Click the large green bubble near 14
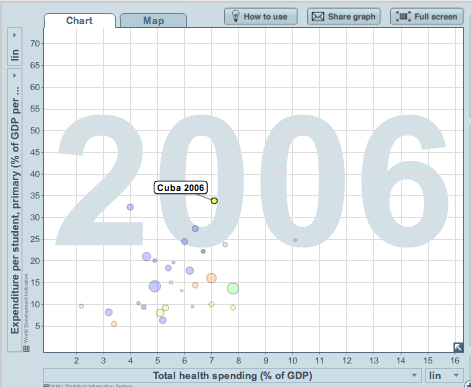 pos(233,288)
